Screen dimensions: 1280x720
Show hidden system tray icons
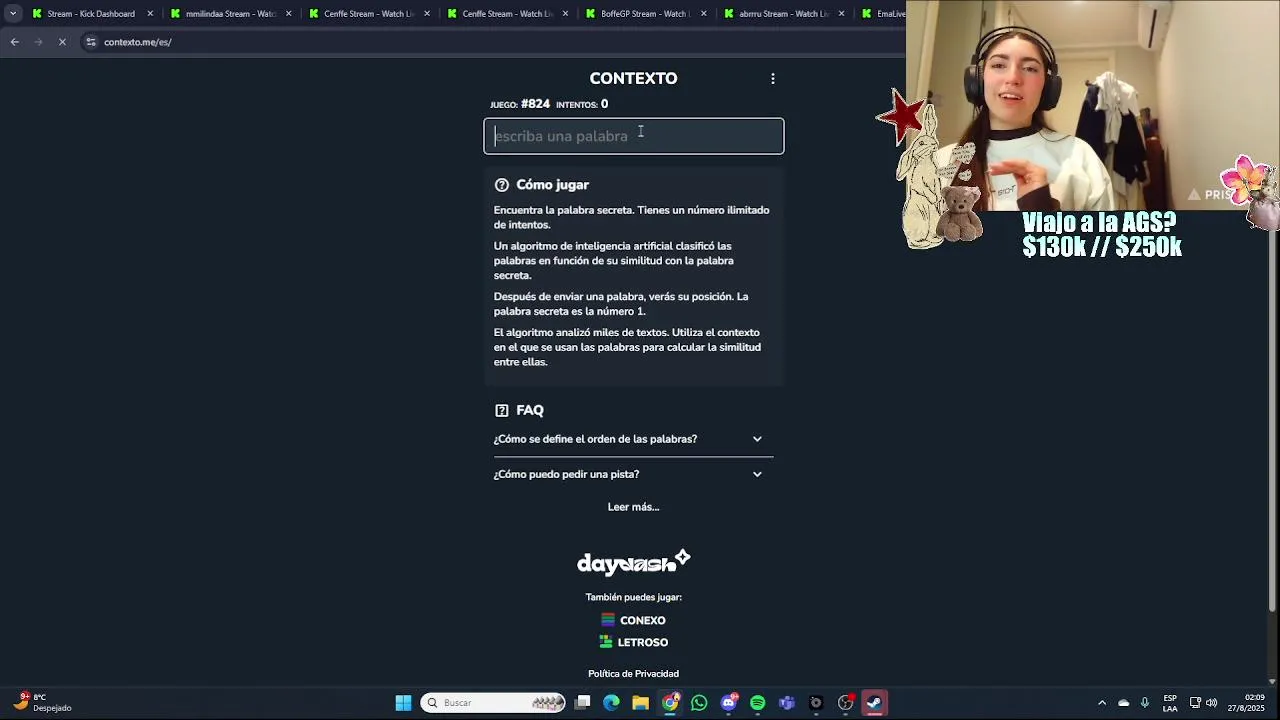tap(1102, 703)
